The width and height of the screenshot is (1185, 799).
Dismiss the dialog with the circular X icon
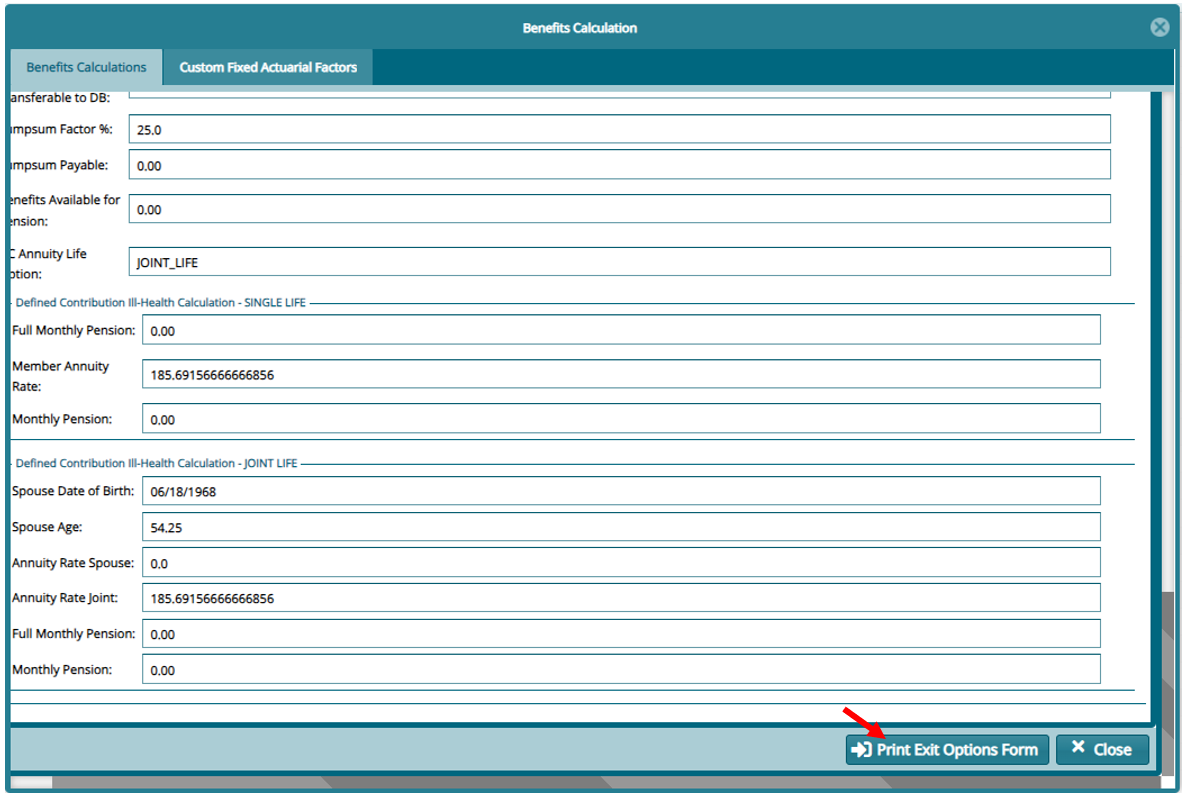(x=1159, y=27)
